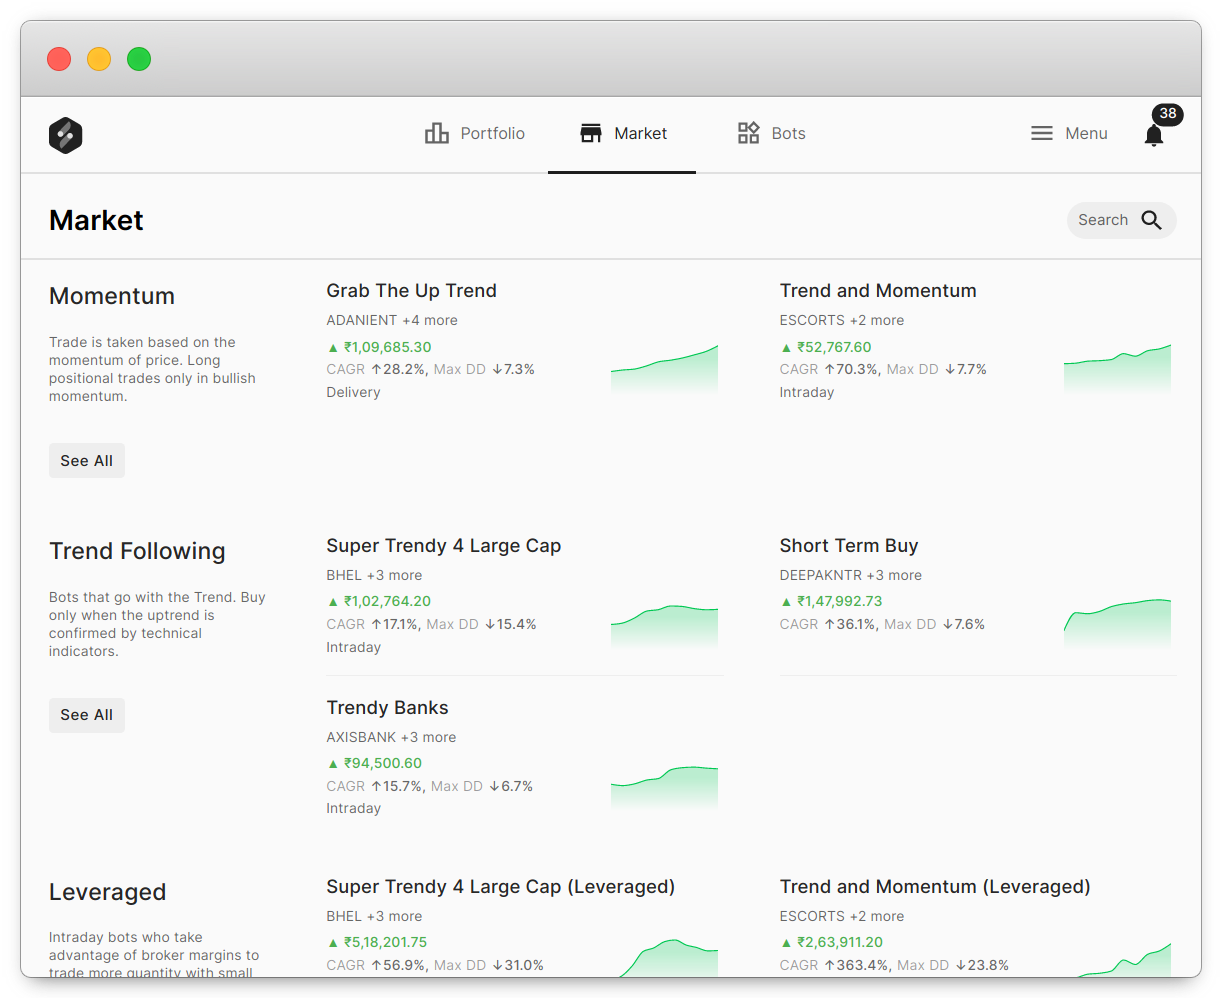Click the ₹5,18,201.75 value

385,942
